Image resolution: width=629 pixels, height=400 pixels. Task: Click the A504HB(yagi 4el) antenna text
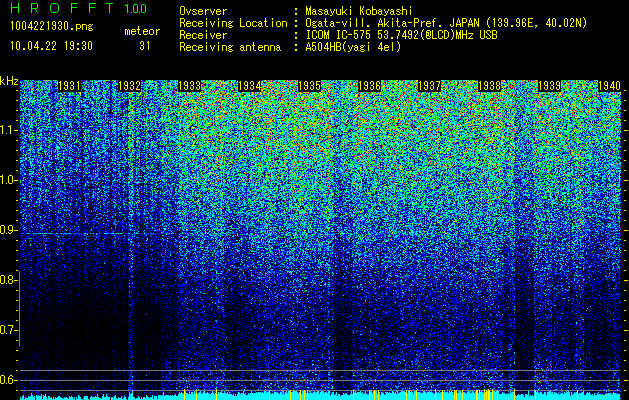coord(353,47)
